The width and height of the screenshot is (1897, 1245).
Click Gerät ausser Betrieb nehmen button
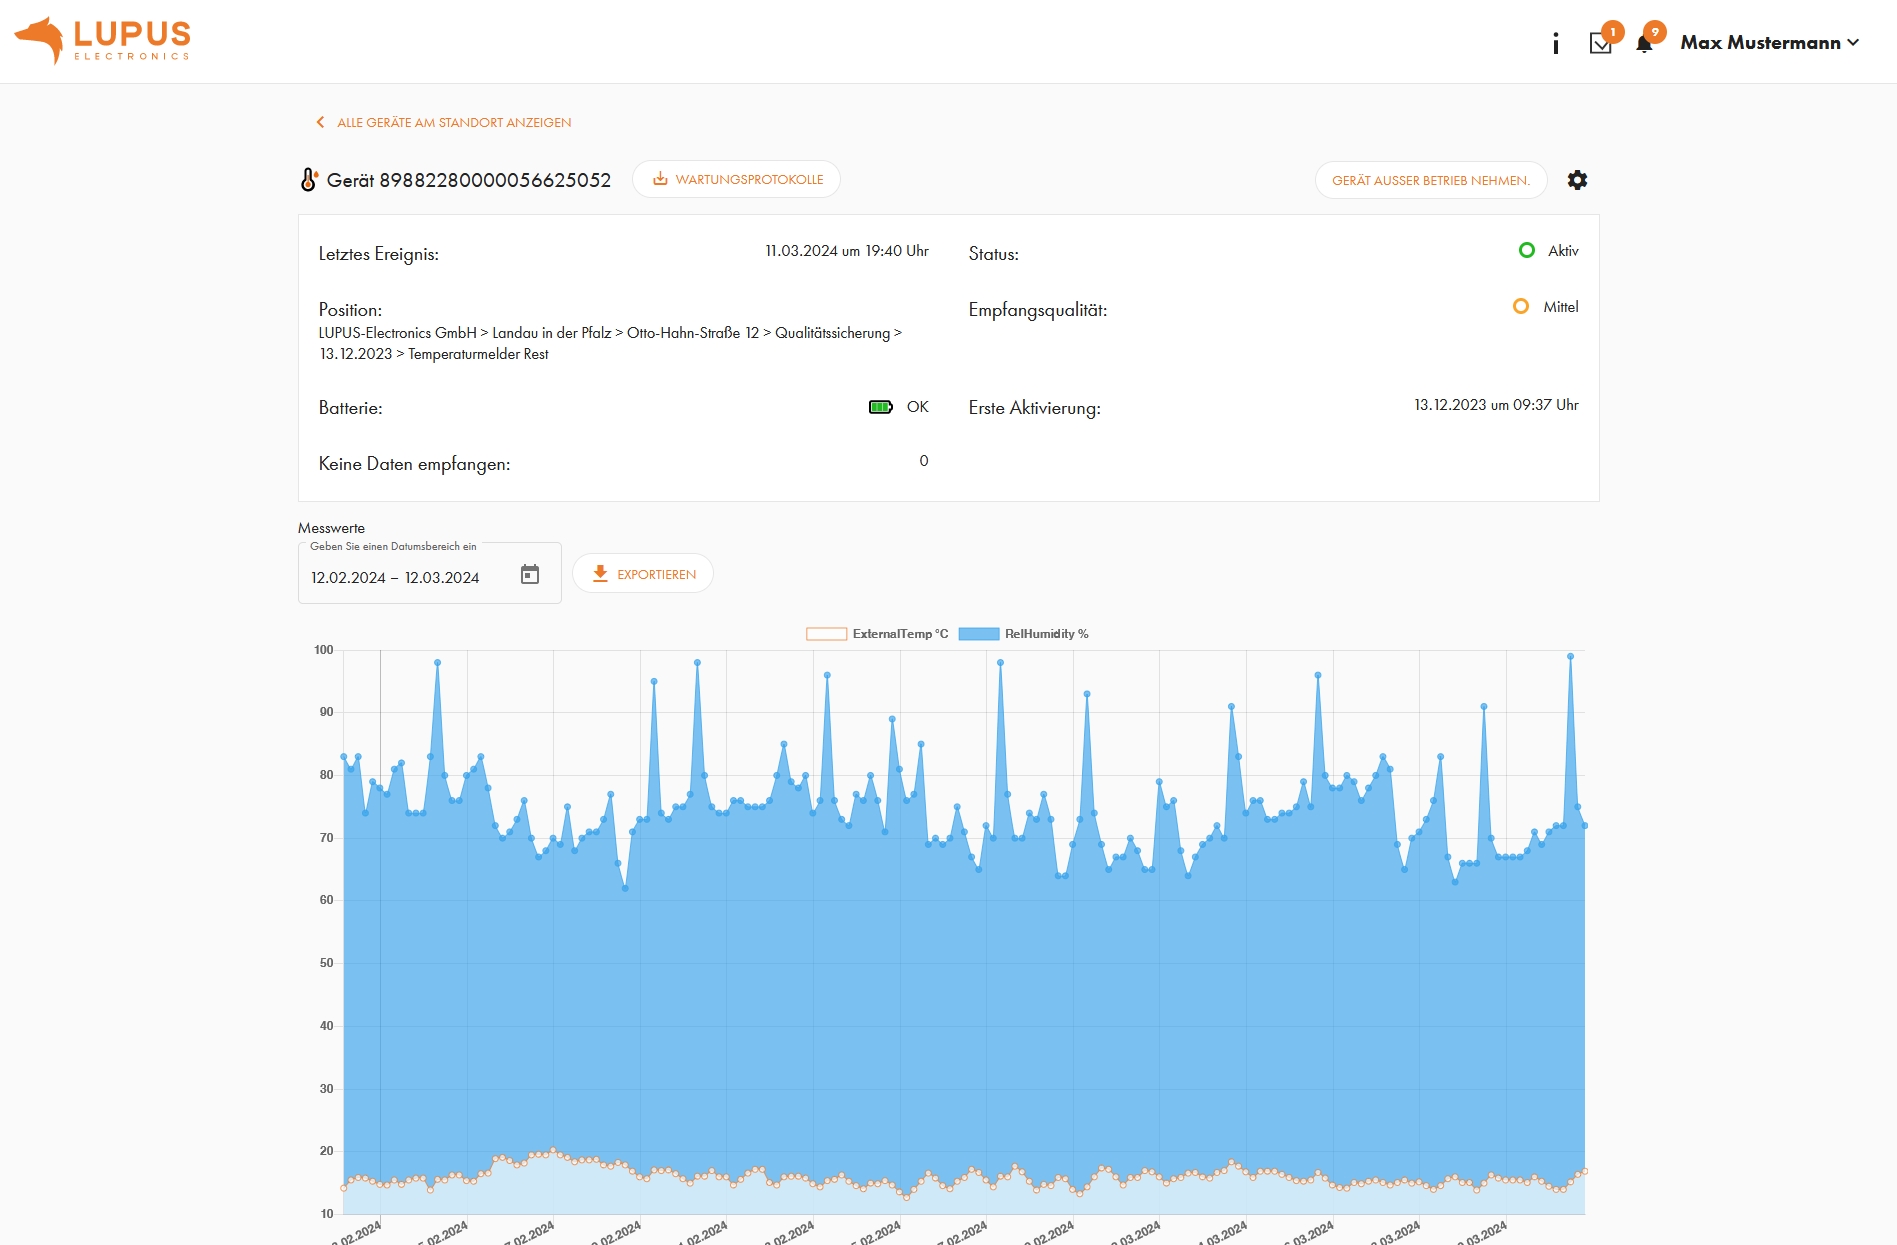(1430, 181)
